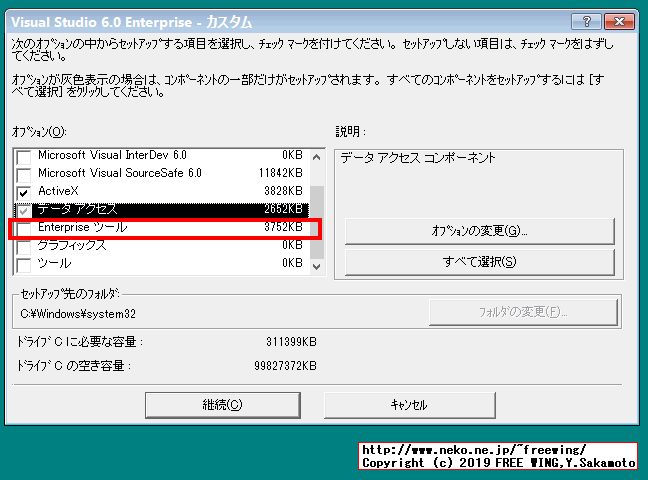
Task: Click the オプションの変更(G)... button
Action: [479, 231]
